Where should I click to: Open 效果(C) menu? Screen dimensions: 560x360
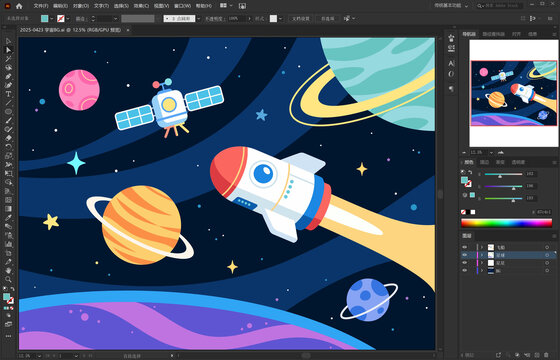142,6
